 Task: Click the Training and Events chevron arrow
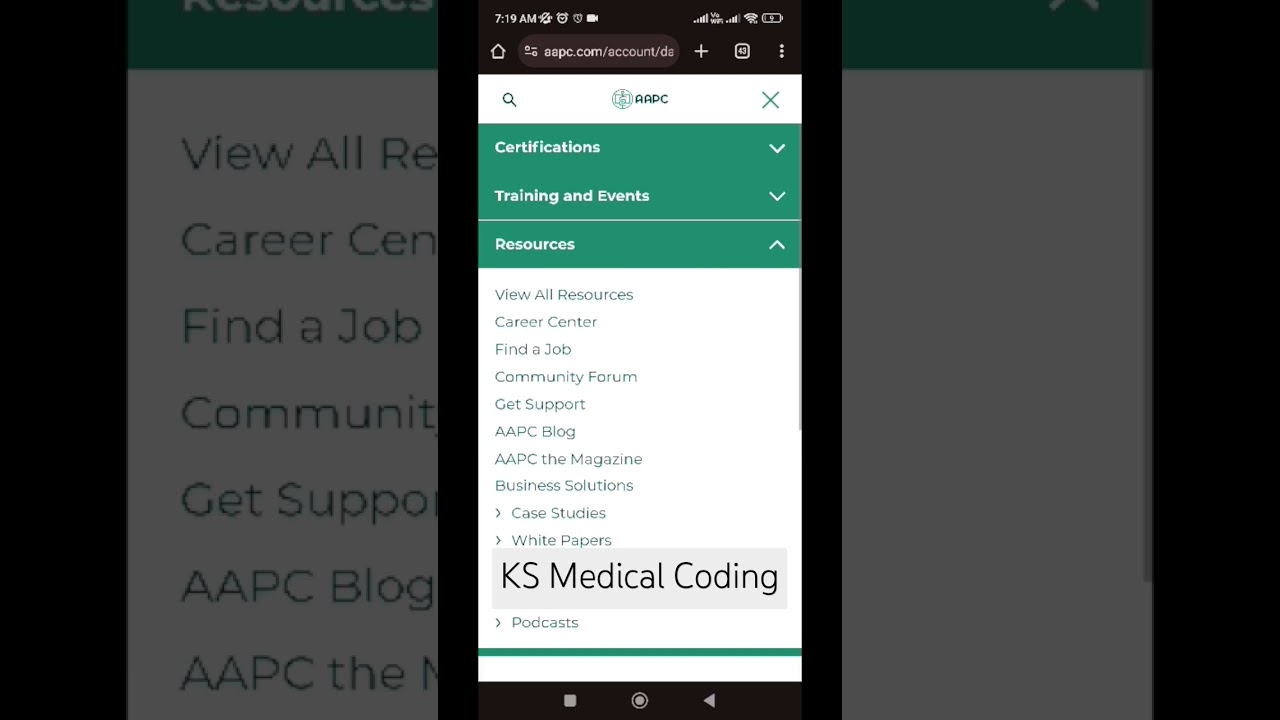(777, 196)
